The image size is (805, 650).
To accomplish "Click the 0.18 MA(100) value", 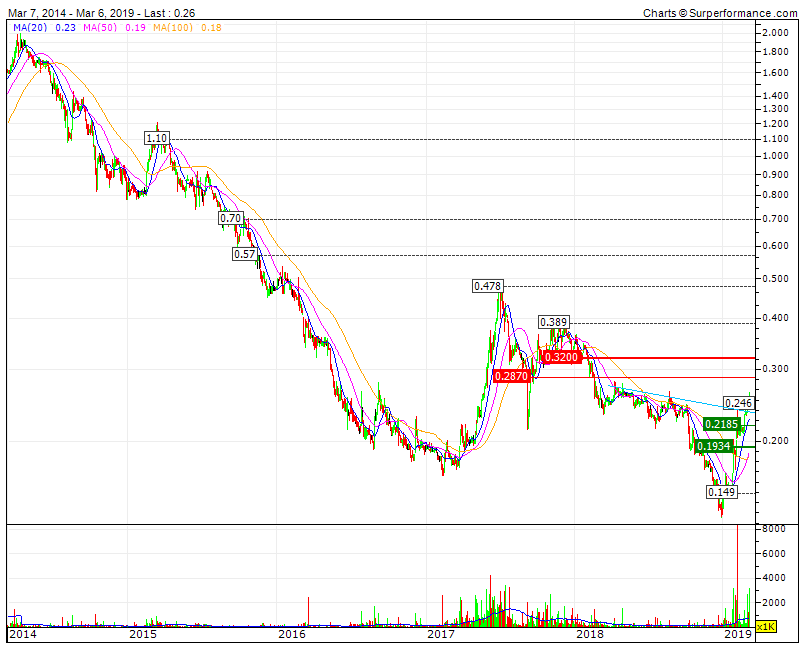I will [x=211, y=28].
